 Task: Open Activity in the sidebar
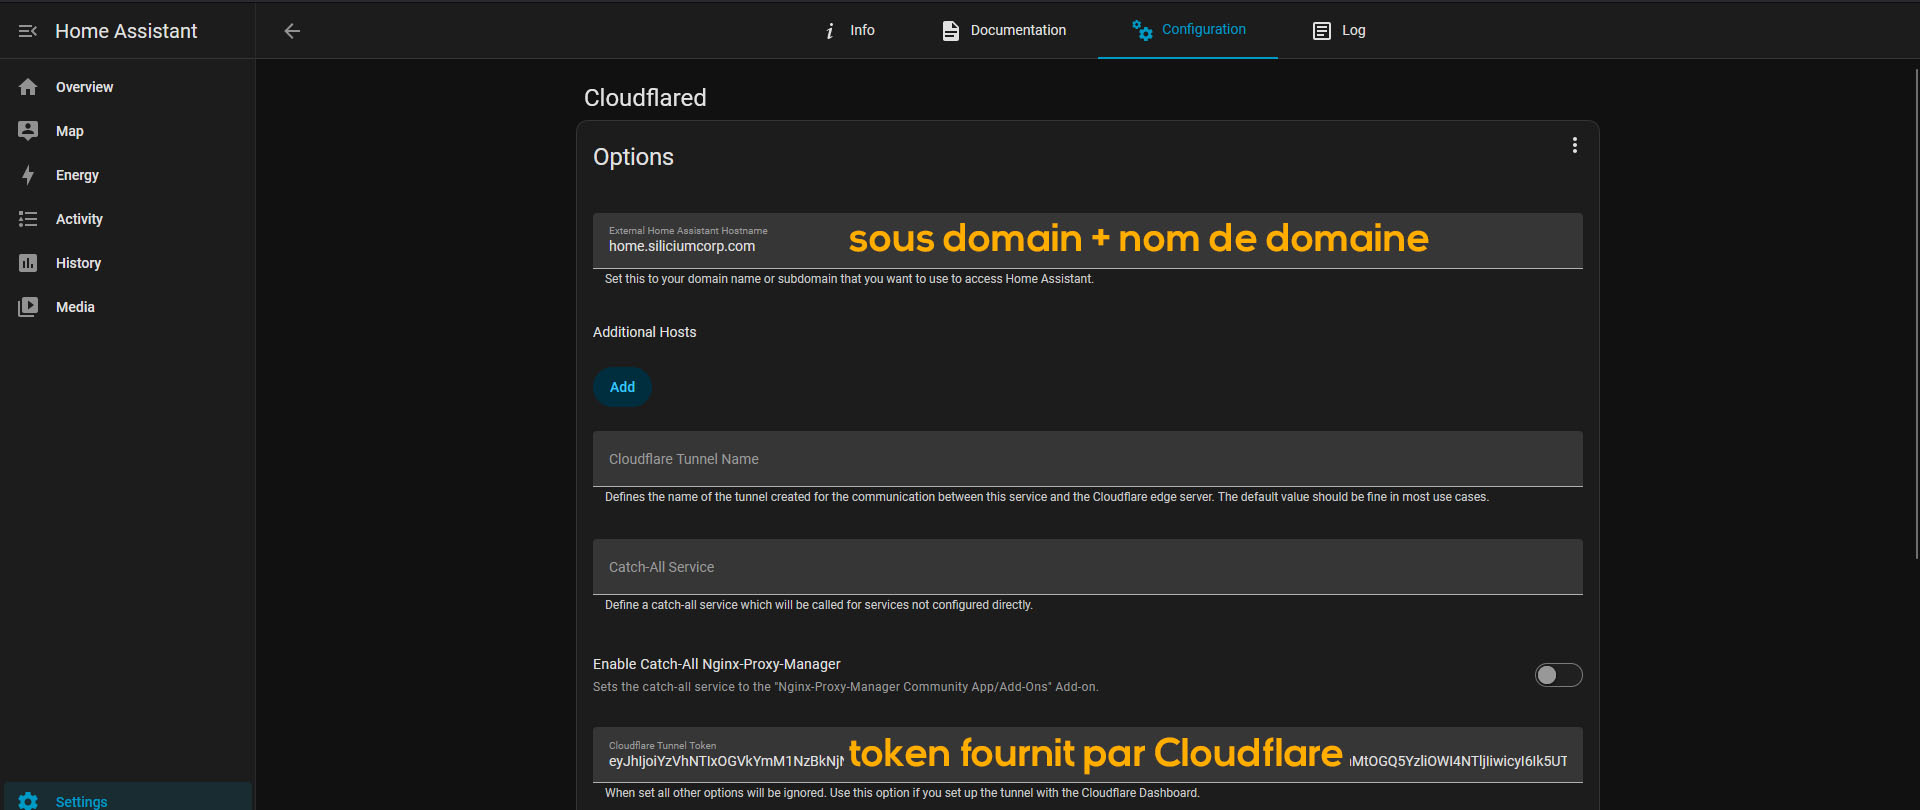coord(128,219)
